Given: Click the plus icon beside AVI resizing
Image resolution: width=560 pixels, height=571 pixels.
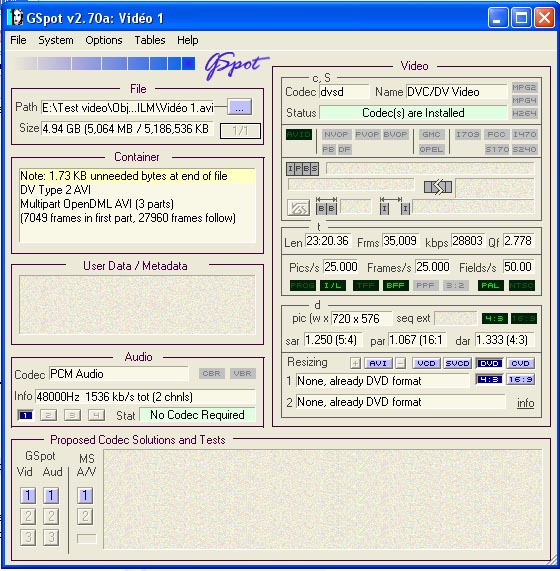Looking at the screenshot, I should pos(355,363).
